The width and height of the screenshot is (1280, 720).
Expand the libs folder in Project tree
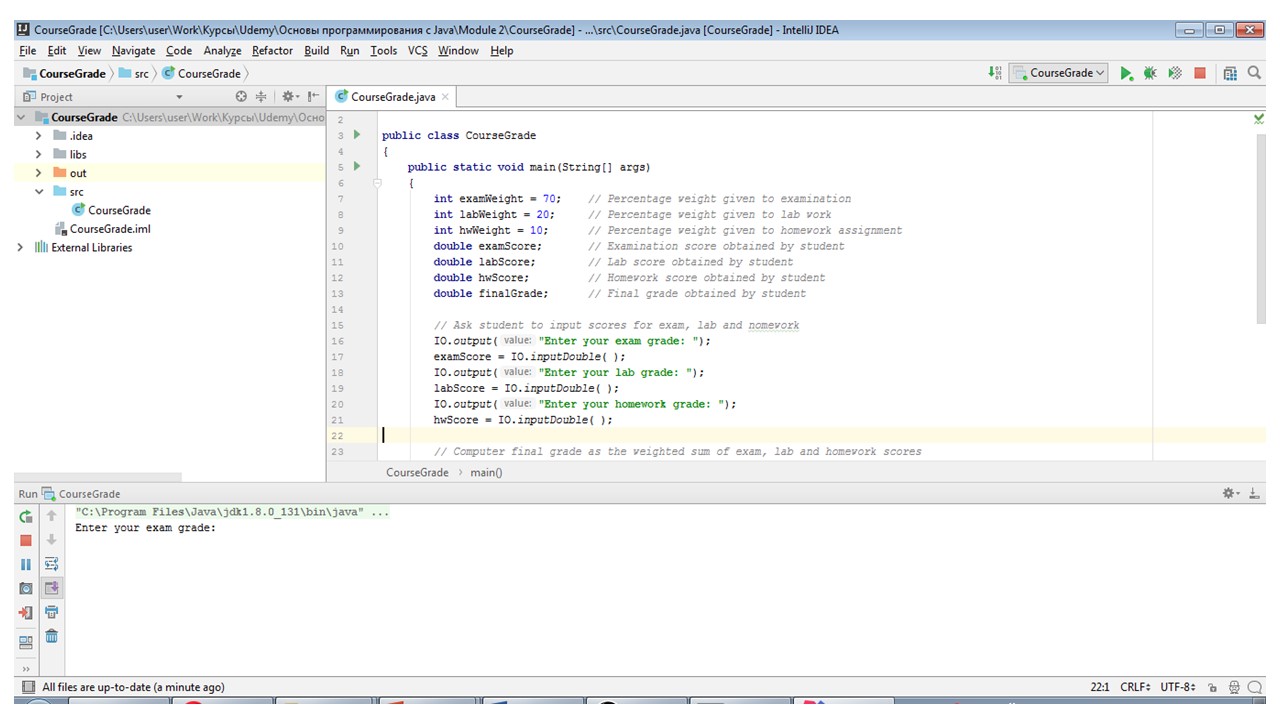pyautogui.click(x=39, y=154)
